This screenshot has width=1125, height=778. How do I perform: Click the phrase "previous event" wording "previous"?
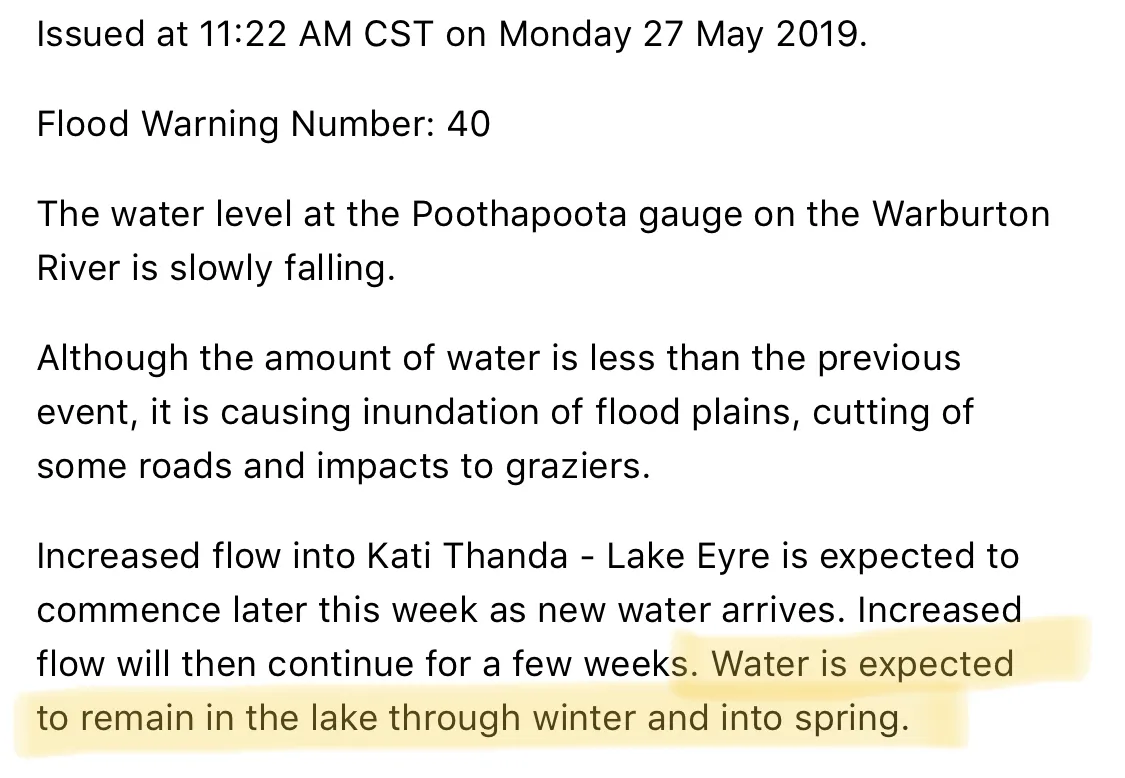889,358
